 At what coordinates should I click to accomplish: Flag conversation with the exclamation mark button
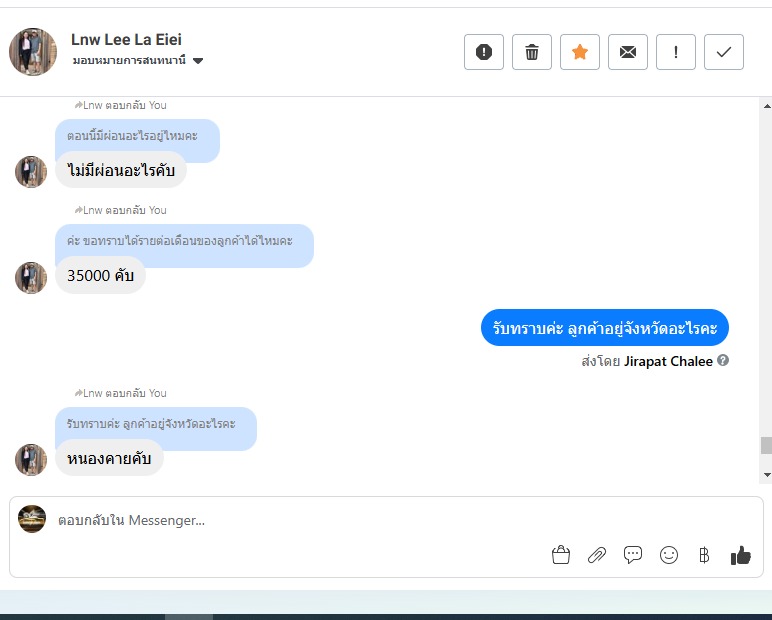tap(676, 52)
